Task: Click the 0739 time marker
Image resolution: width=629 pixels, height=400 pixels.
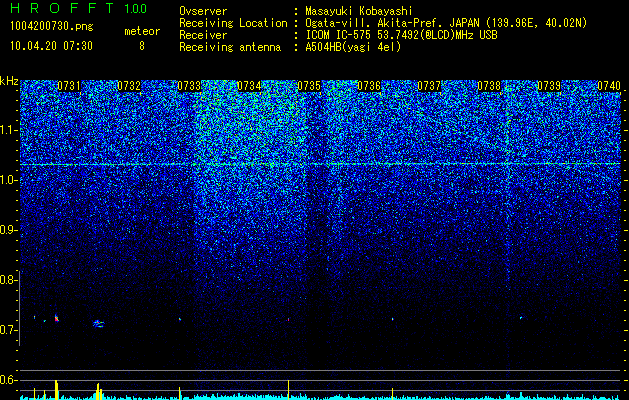Action: (549, 86)
